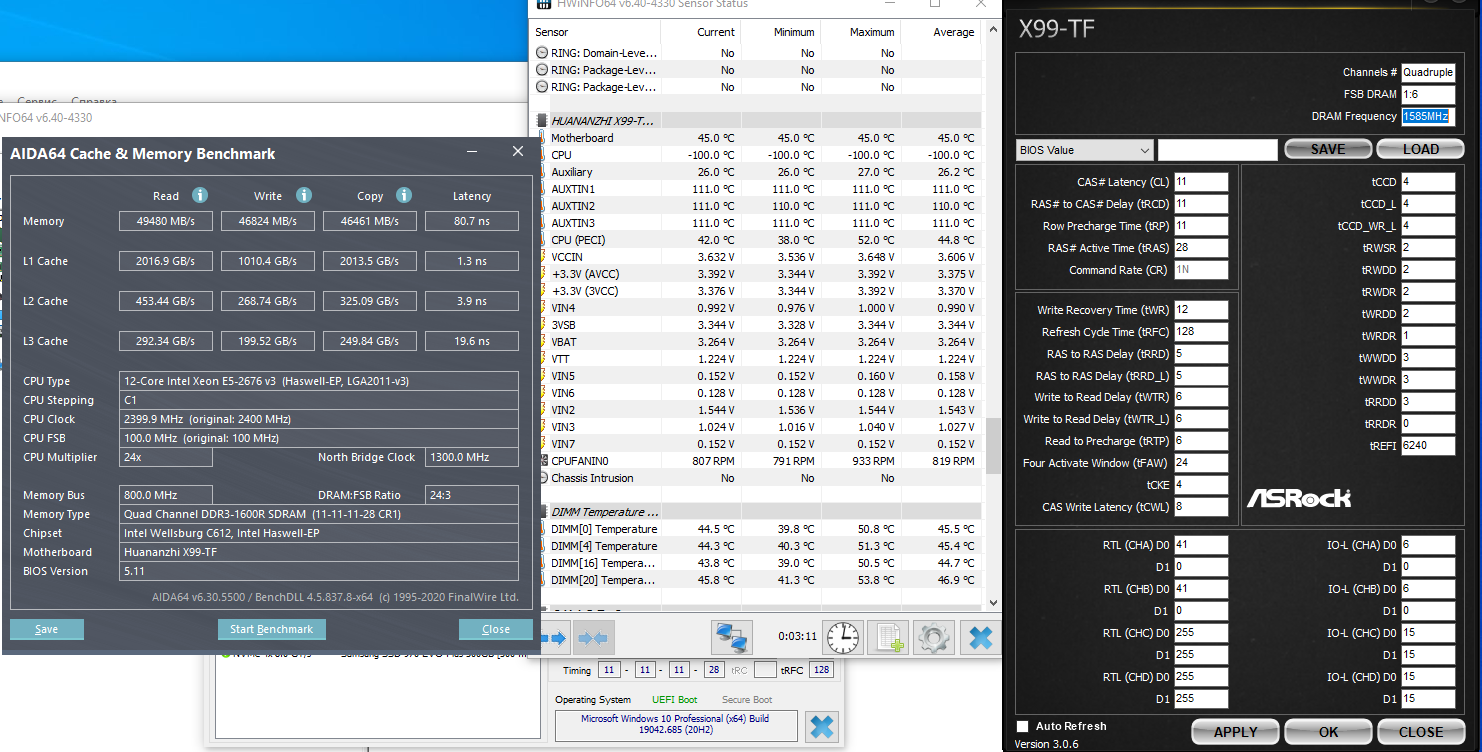Click the DRAM Frequency field
This screenshot has width=1482, height=752.
(1428, 116)
